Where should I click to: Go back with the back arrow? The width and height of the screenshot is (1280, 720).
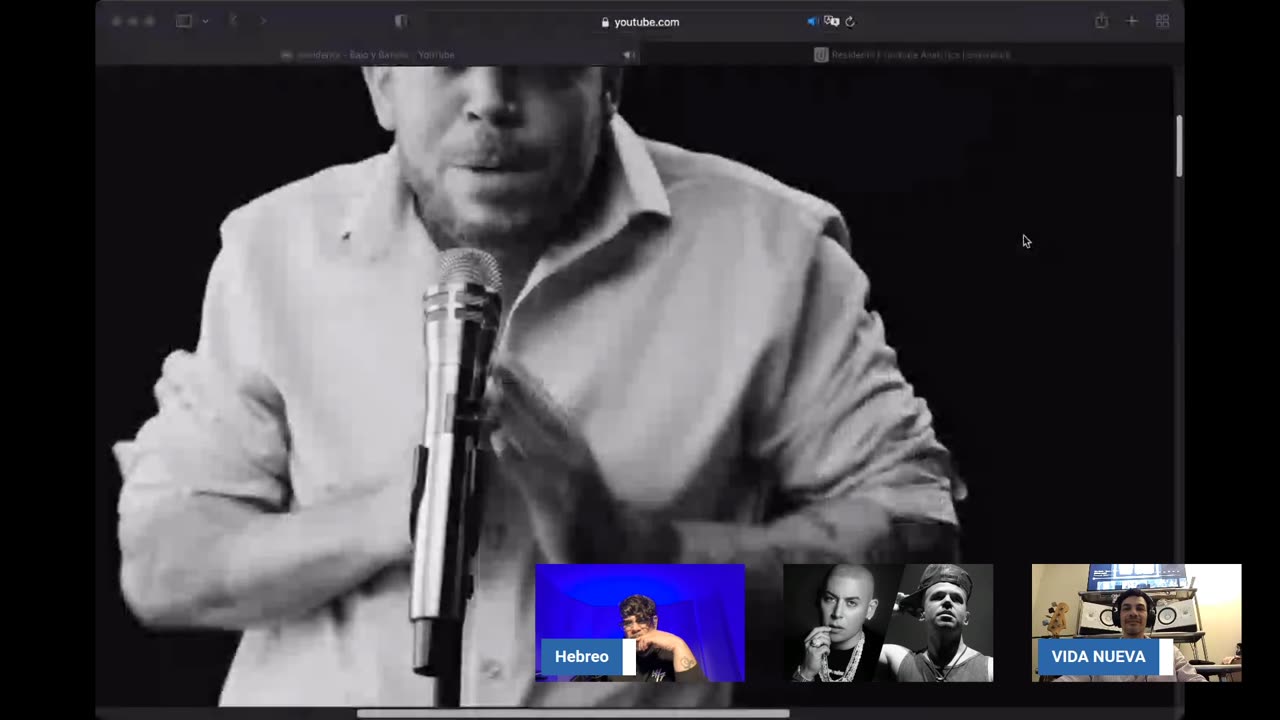(233, 21)
